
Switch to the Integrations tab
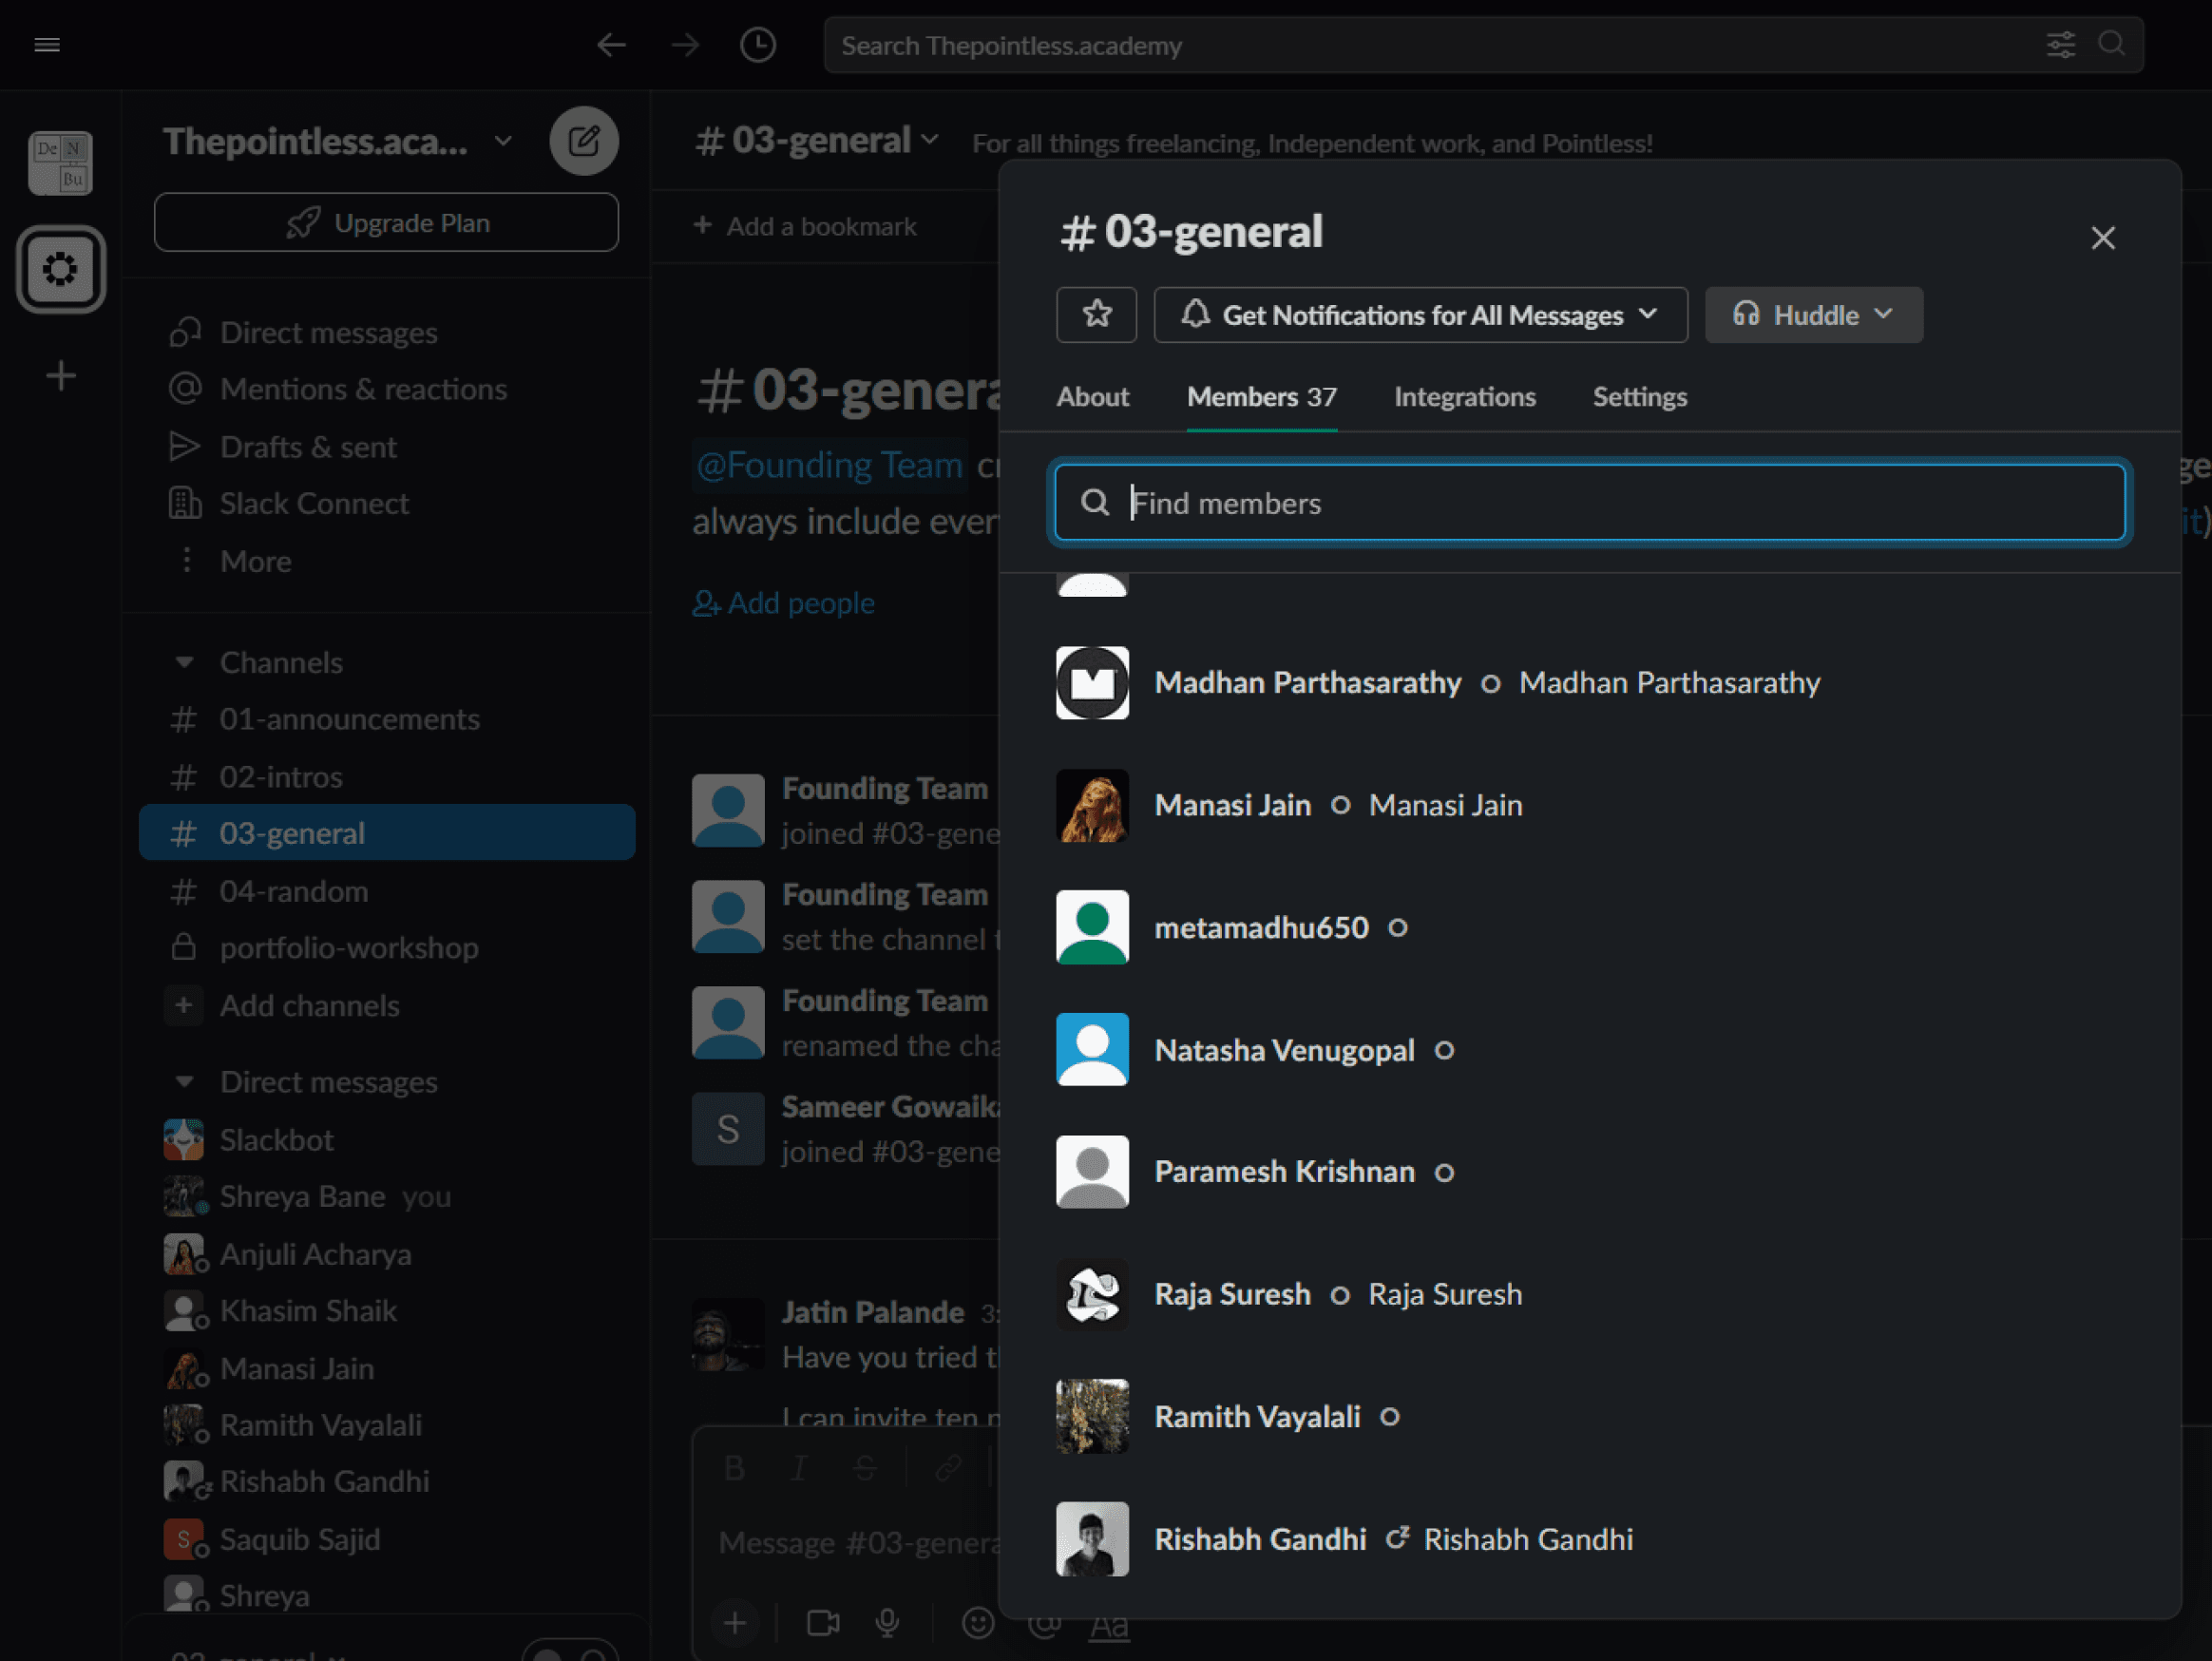(x=1464, y=397)
